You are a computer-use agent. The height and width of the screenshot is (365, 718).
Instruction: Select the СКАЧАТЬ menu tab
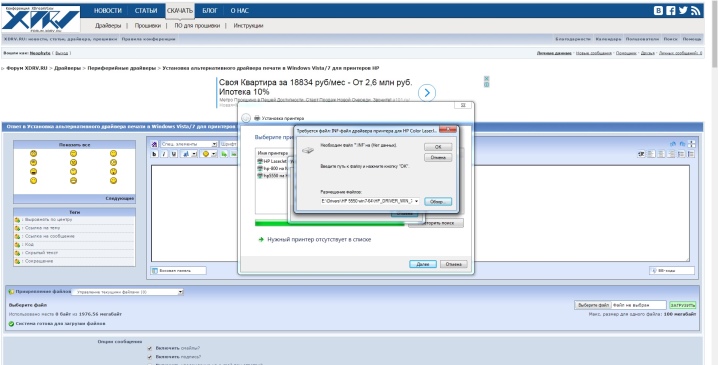pyautogui.click(x=180, y=11)
